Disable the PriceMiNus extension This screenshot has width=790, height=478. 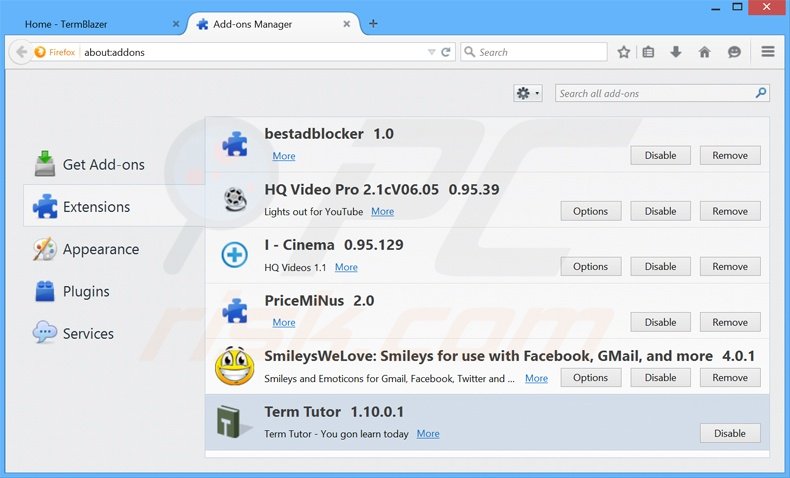coord(660,322)
